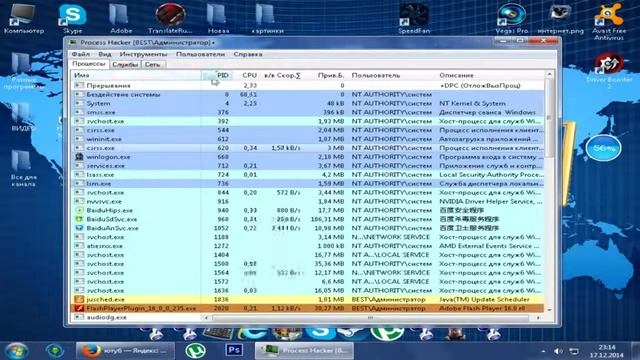This screenshot has height=360, width=640.
Task: Select the System process row
Action: pyautogui.click(x=308, y=103)
